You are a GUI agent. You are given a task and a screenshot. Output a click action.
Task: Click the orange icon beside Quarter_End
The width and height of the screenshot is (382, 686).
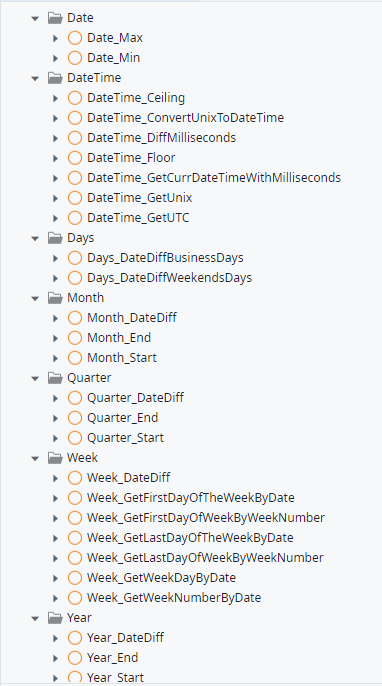click(x=75, y=418)
